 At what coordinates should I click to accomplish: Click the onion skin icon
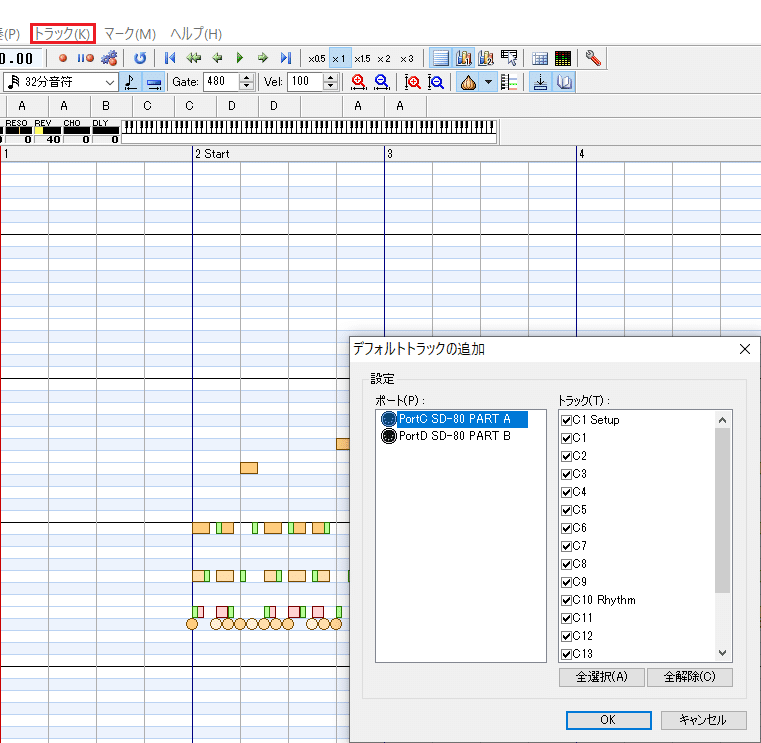(x=468, y=83)
